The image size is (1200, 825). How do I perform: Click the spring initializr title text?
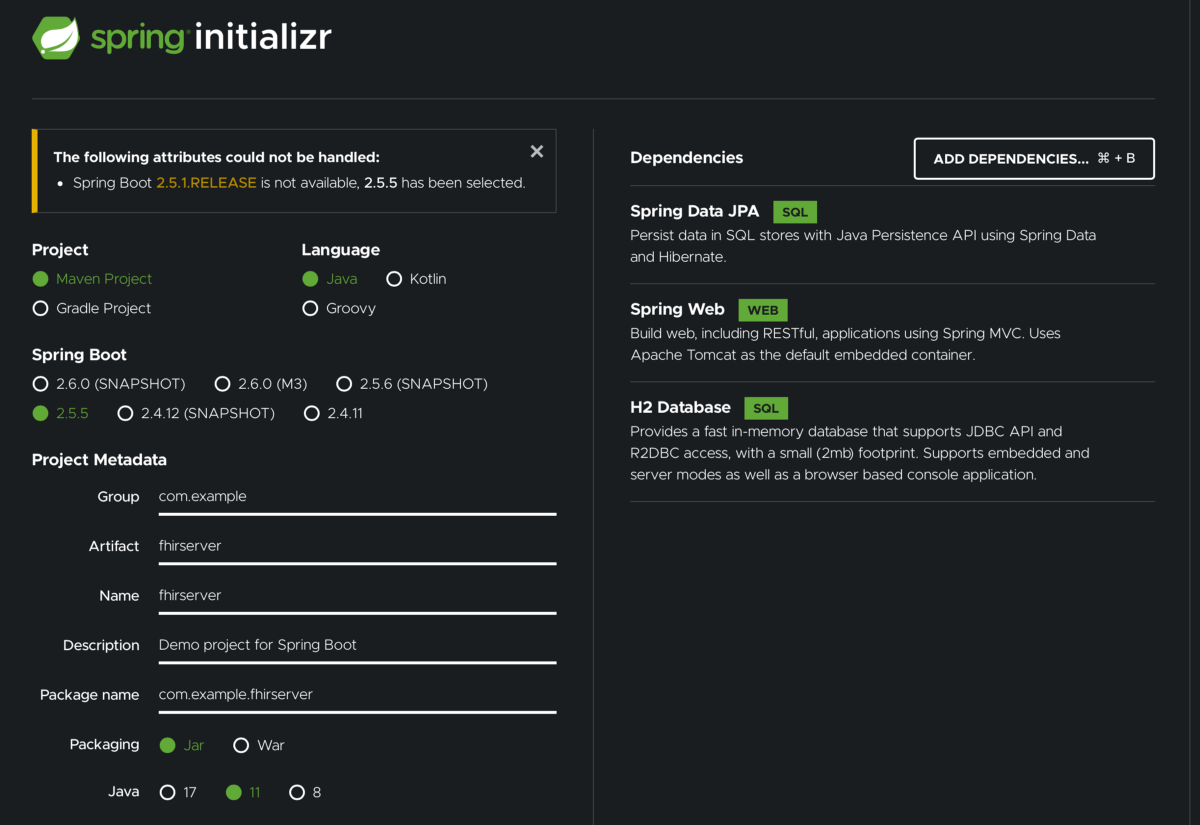click(211, 38)
